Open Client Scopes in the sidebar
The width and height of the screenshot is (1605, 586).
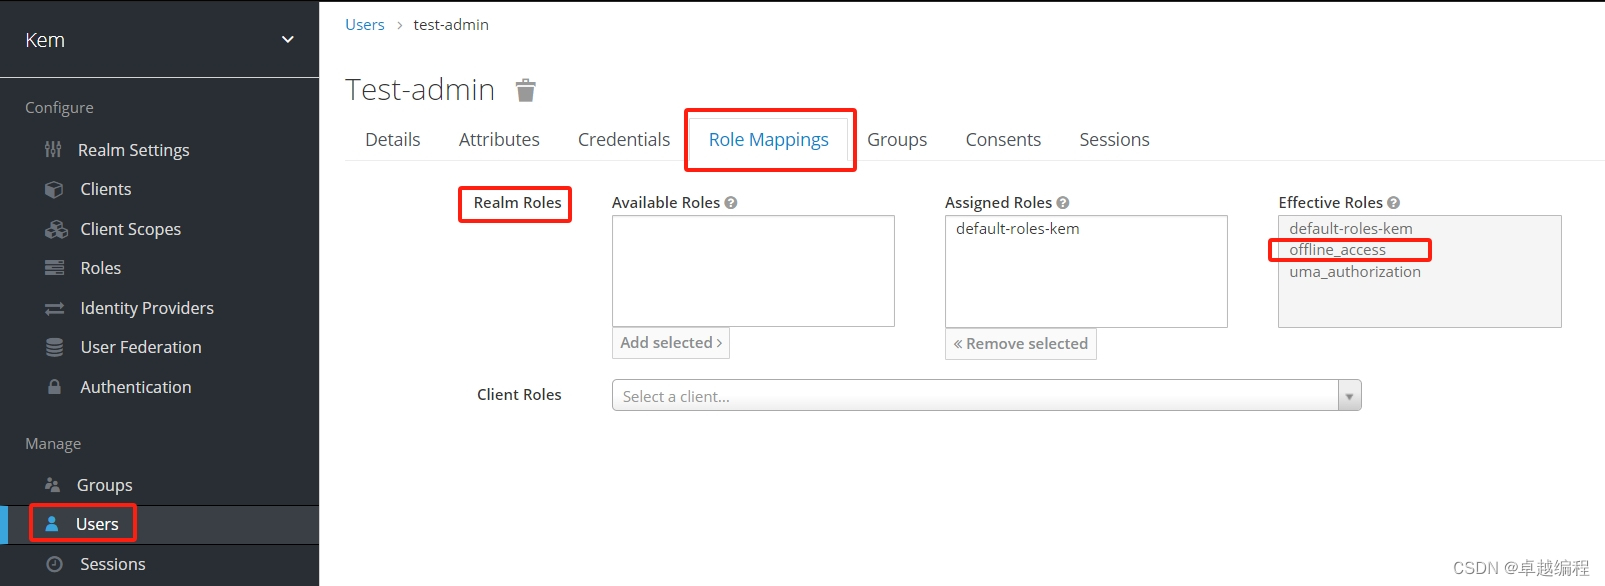131,229
